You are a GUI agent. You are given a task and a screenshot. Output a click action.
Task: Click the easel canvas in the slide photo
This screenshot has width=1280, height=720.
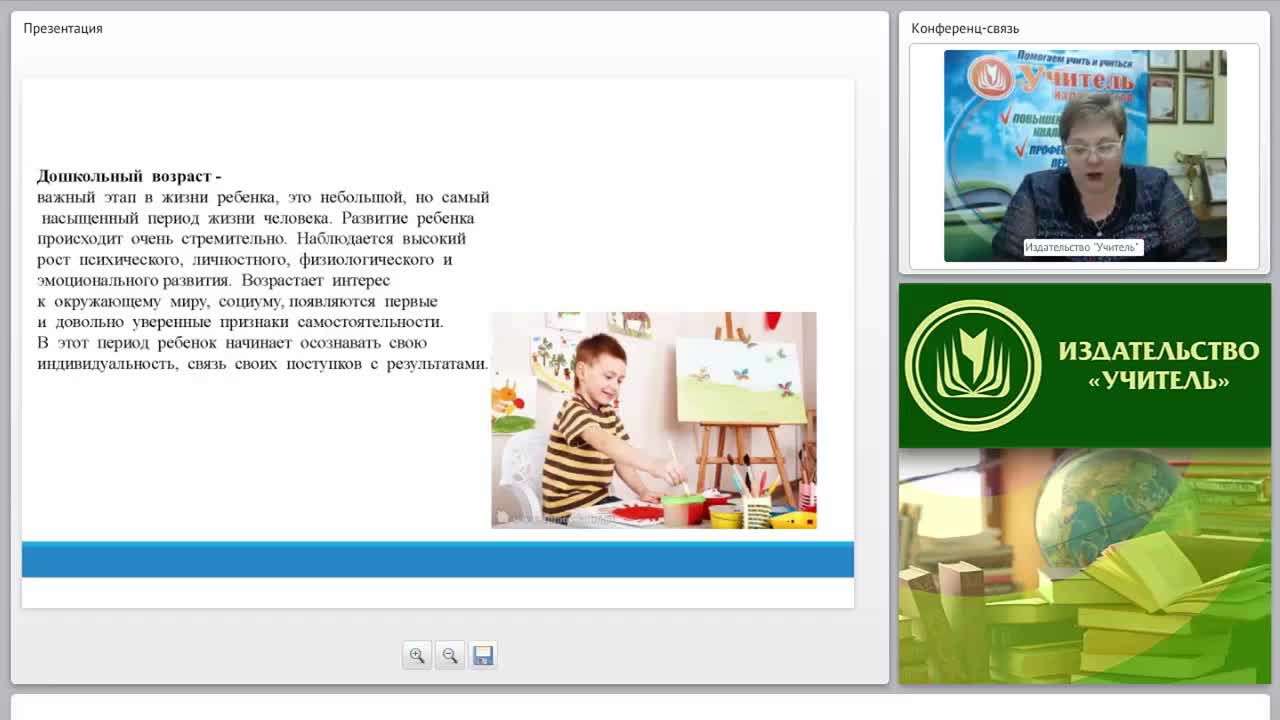point(741,381)
